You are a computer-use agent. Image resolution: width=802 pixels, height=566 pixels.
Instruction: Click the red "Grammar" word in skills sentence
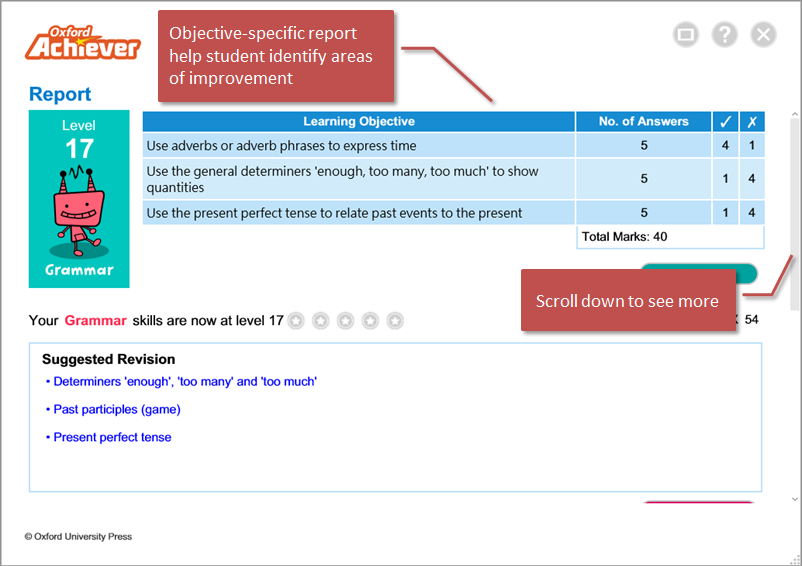click(95, 321)
